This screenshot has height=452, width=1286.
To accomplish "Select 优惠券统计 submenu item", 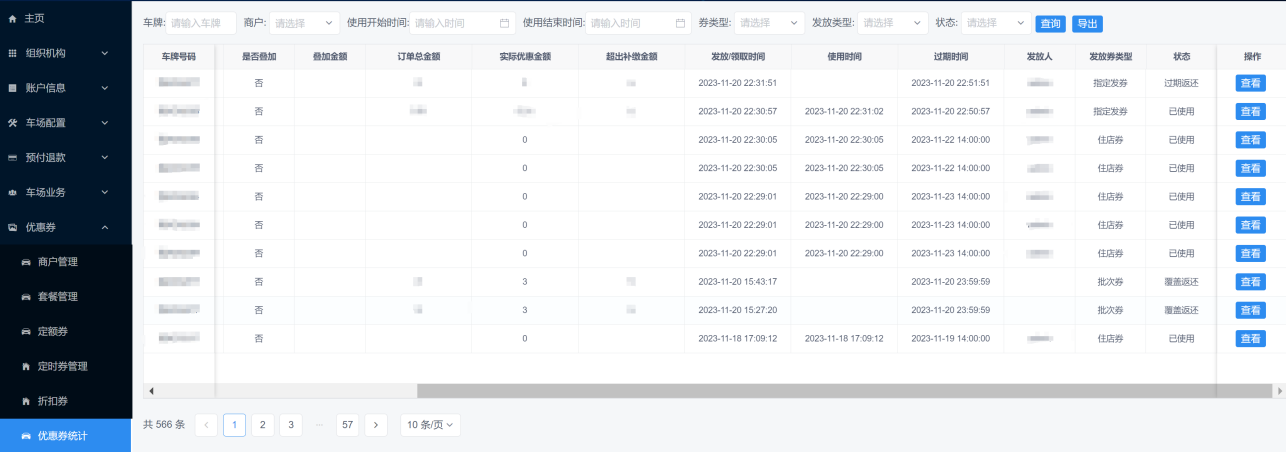I will [65, 436].
